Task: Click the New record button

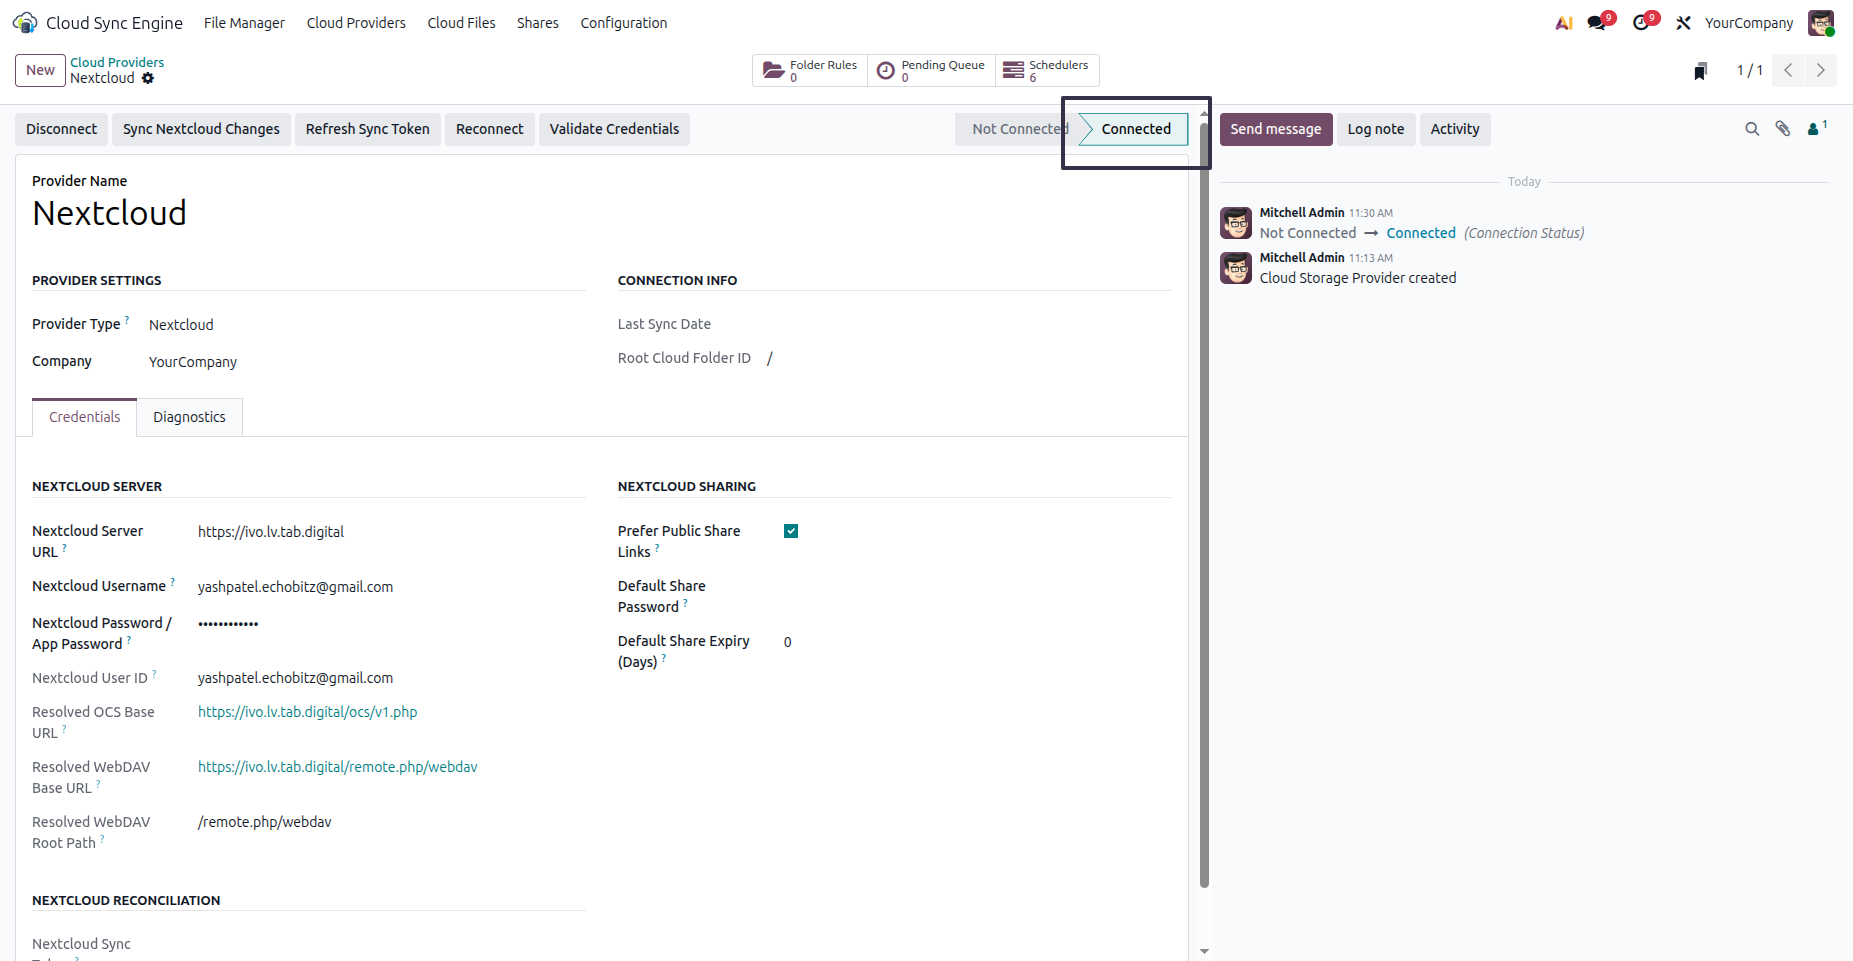Action: point(40,70)
